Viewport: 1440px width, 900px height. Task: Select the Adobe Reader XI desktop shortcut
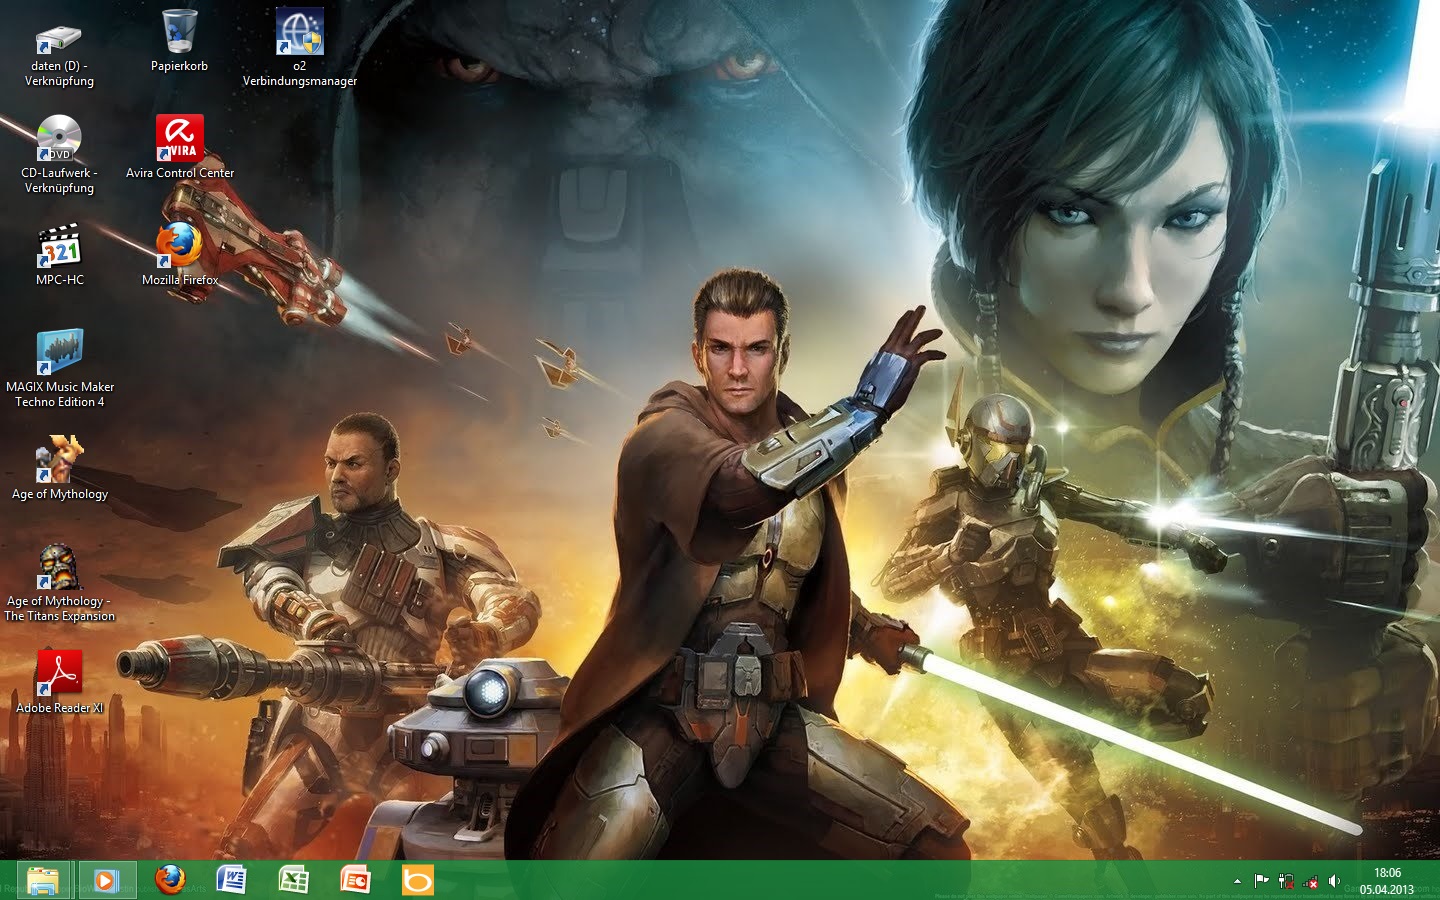click(60, 674)
